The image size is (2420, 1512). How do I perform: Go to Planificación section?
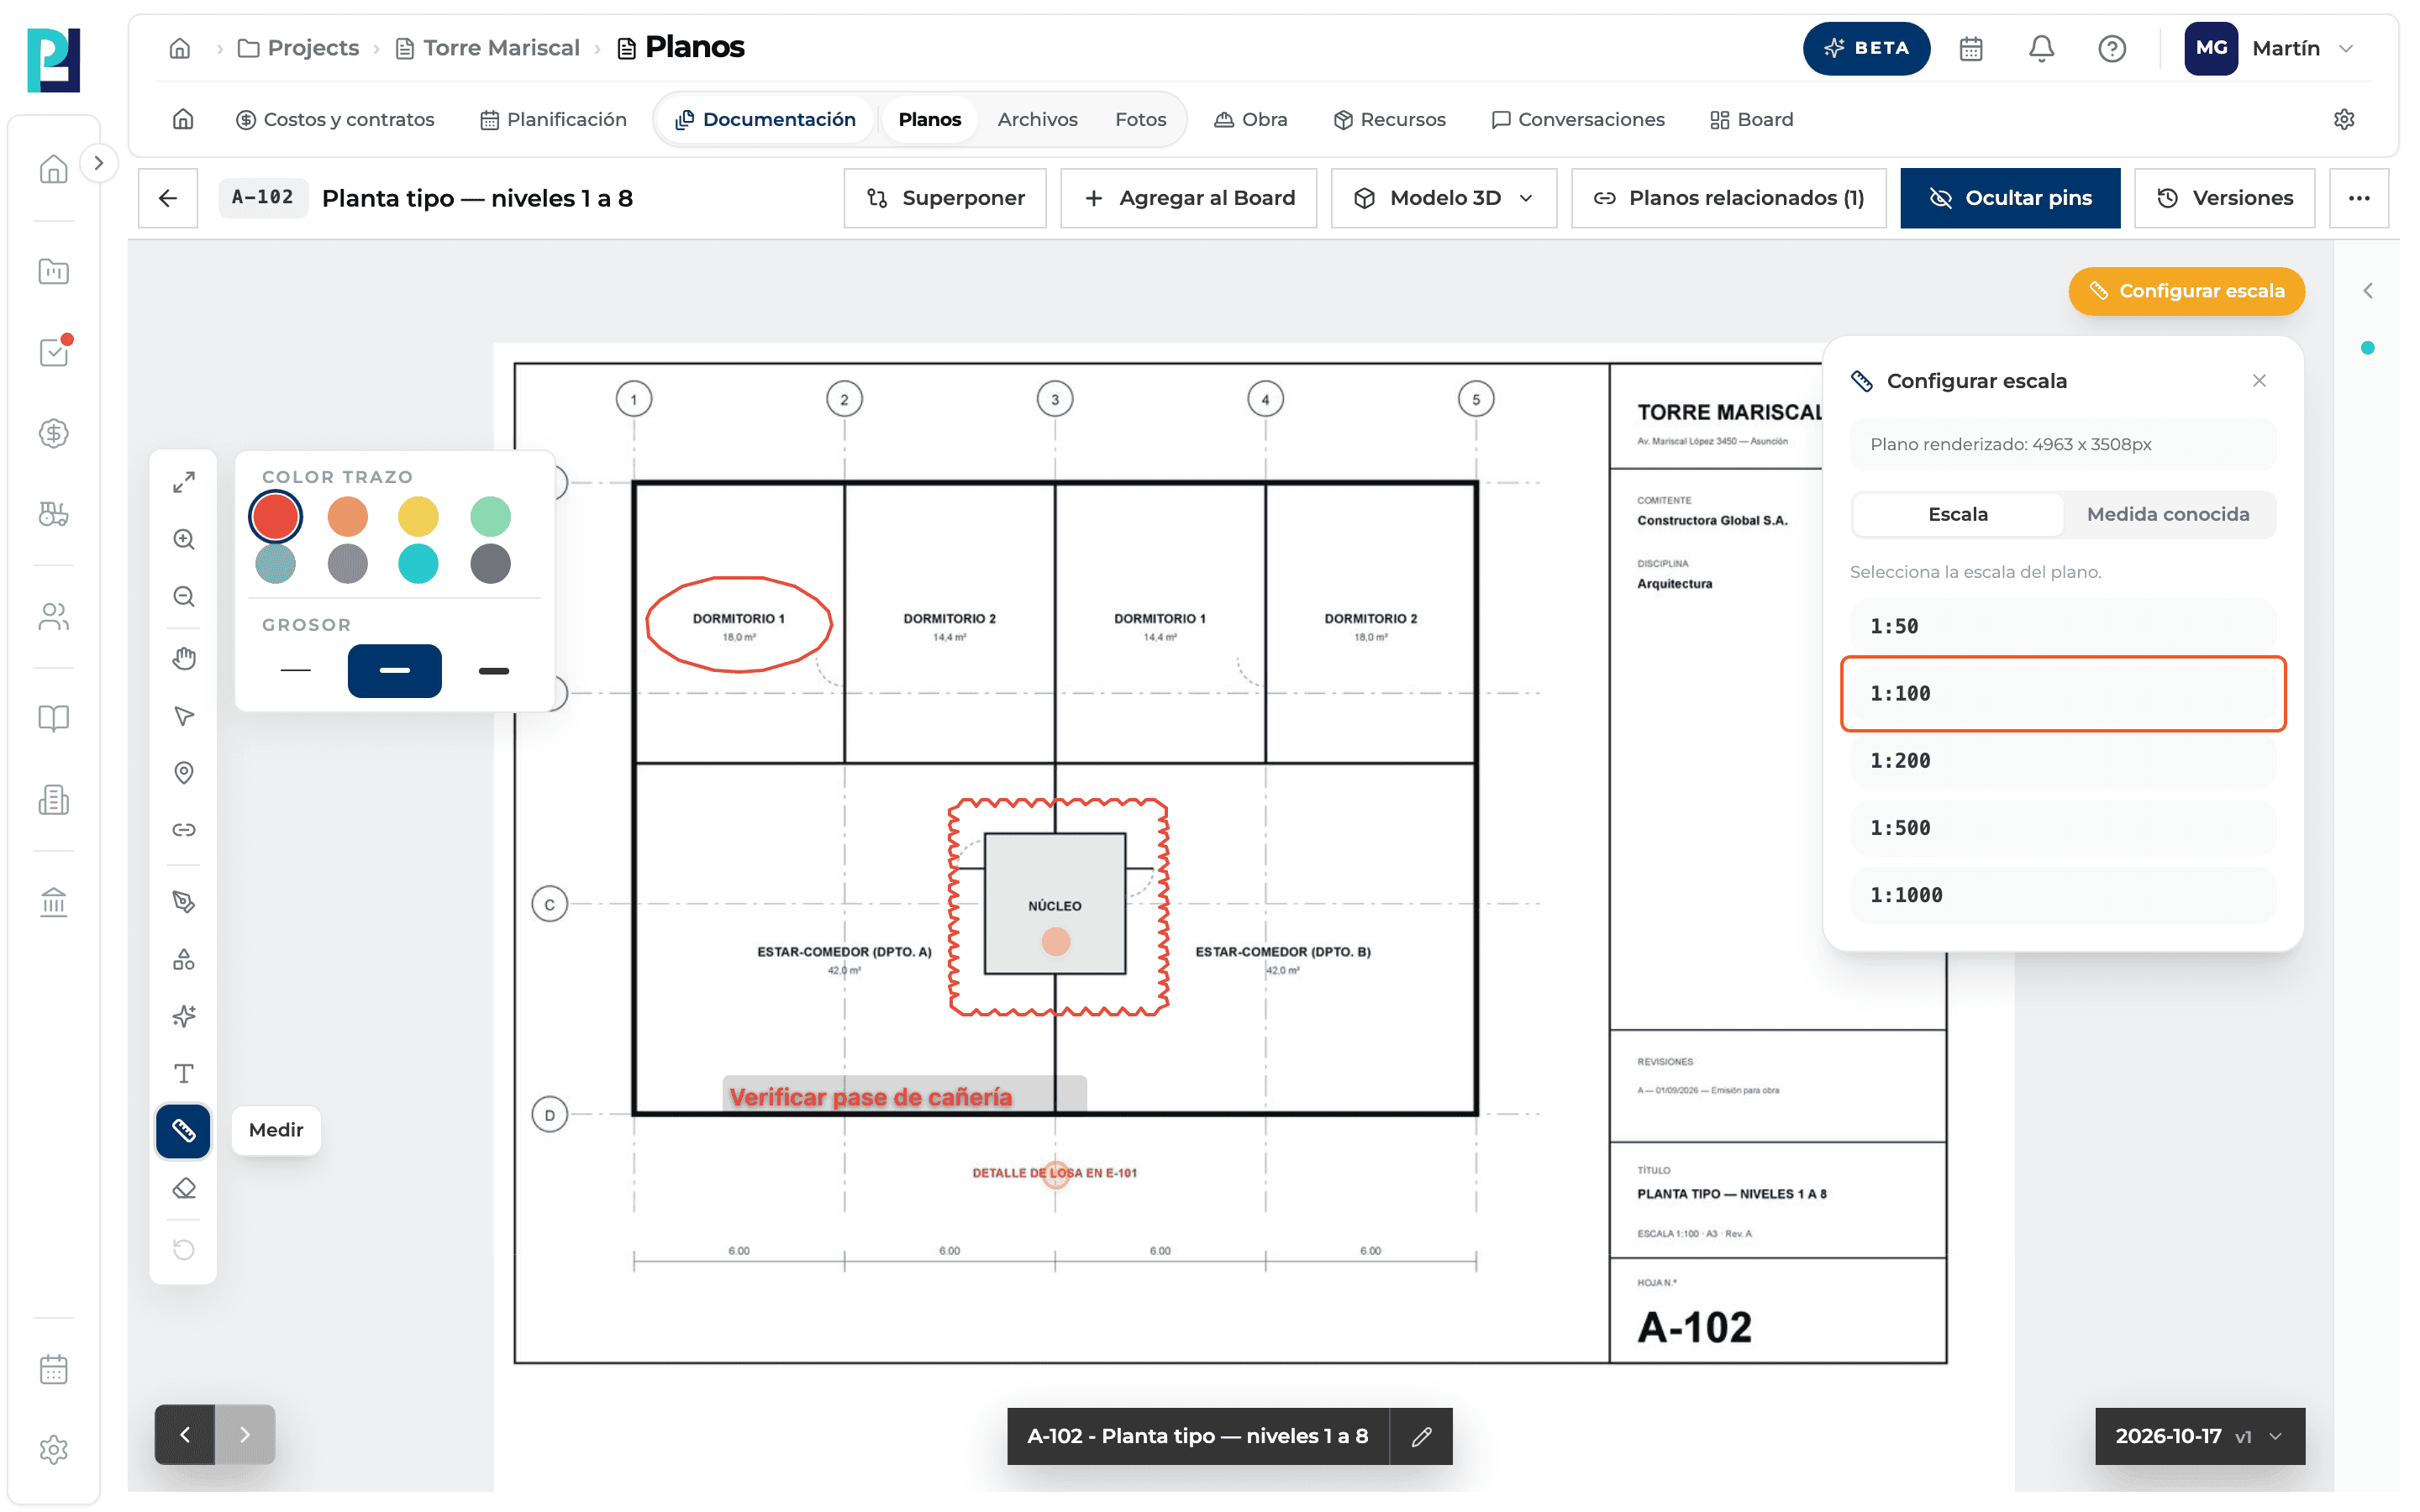point(553,119)
